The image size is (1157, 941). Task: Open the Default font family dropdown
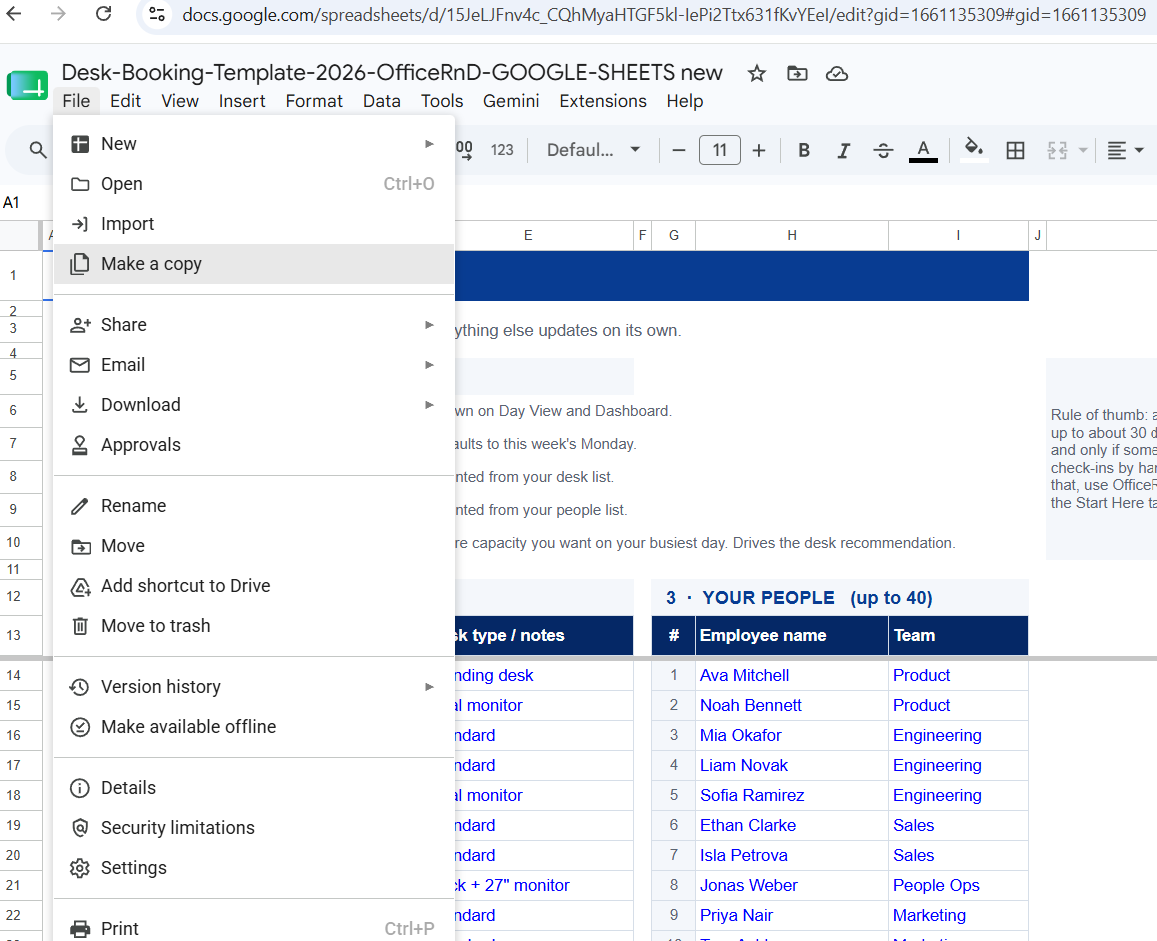tap(593, 150)
